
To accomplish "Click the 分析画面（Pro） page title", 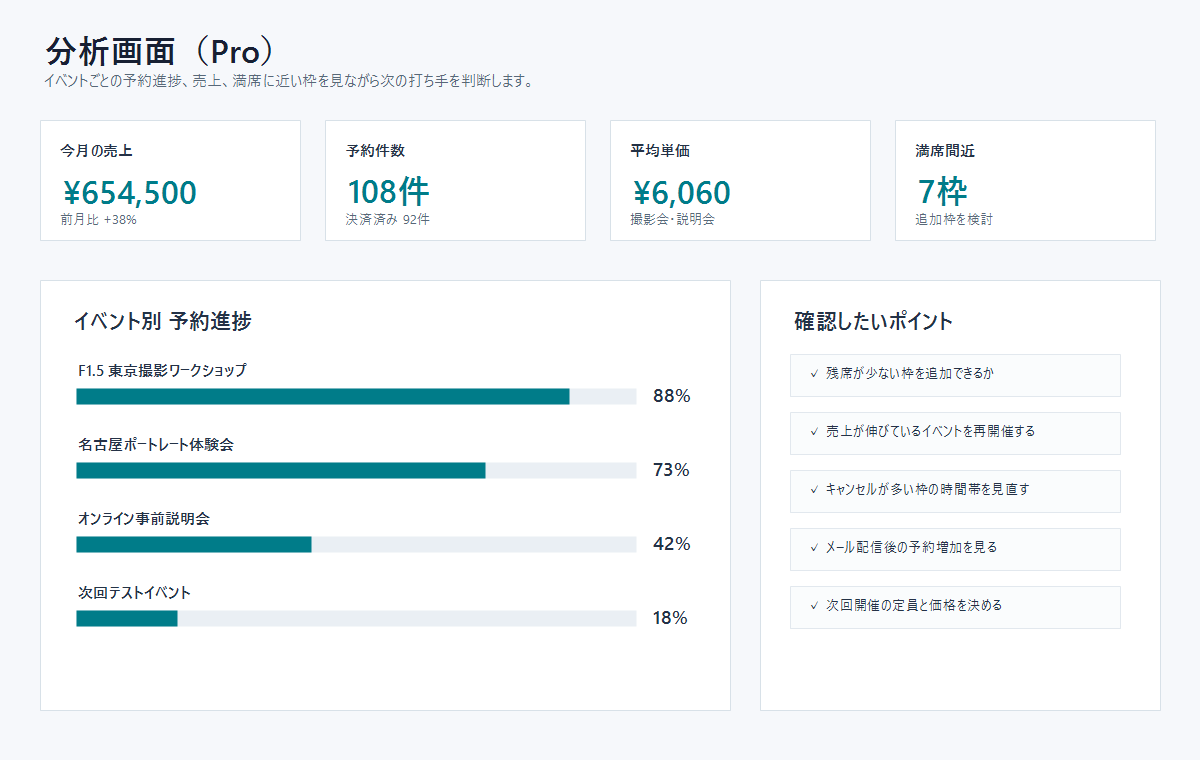I will [160, 52].
